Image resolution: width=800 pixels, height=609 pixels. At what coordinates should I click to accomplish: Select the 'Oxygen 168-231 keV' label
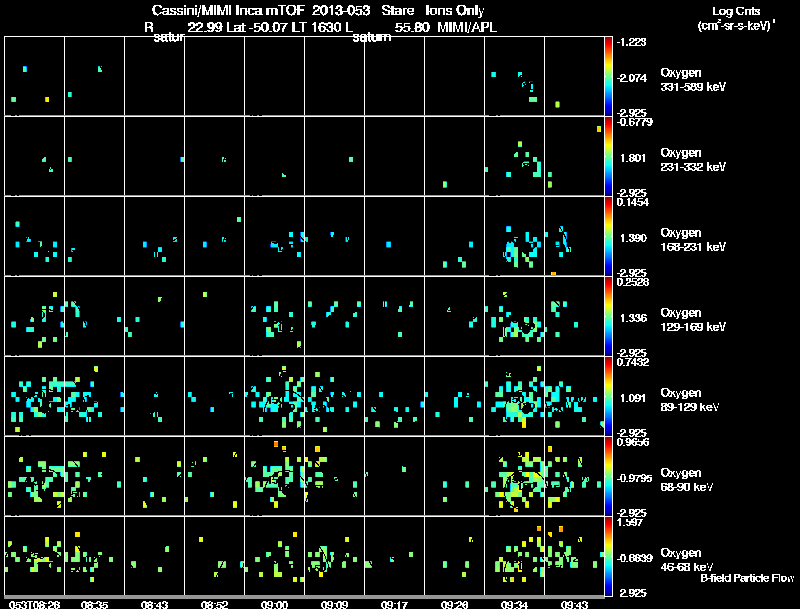tap(693, 240)
